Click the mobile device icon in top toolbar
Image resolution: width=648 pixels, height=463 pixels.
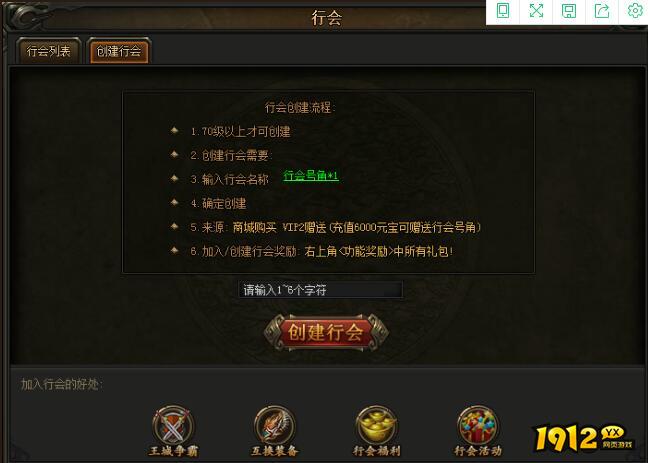(x=503, y=10)
